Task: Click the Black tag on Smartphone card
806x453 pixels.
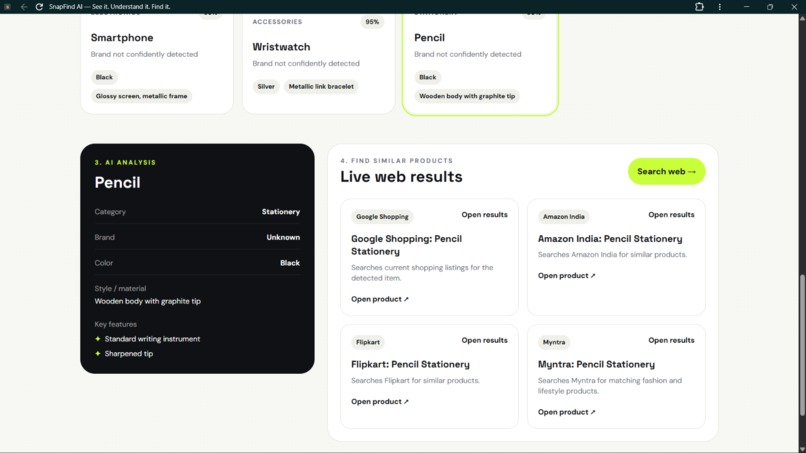Action: click(104, 77)
